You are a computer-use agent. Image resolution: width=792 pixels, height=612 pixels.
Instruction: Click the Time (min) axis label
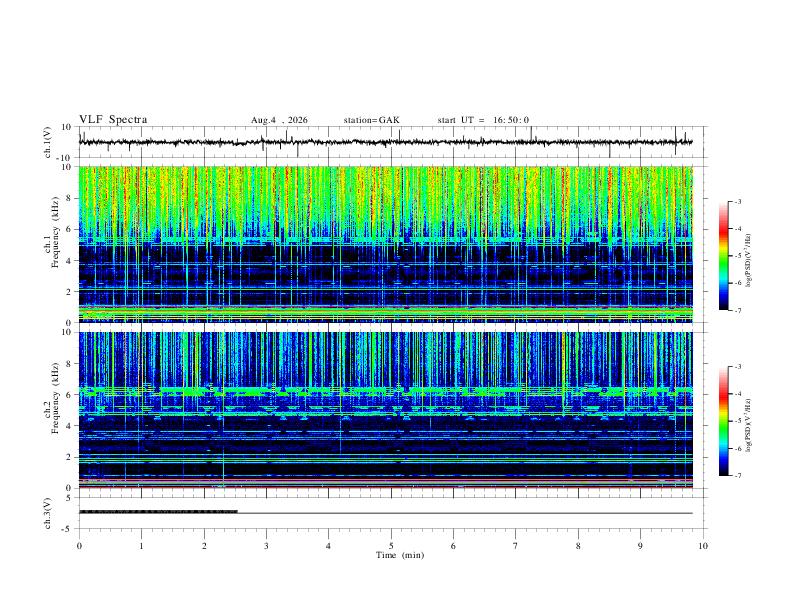(x=400, y=555)
